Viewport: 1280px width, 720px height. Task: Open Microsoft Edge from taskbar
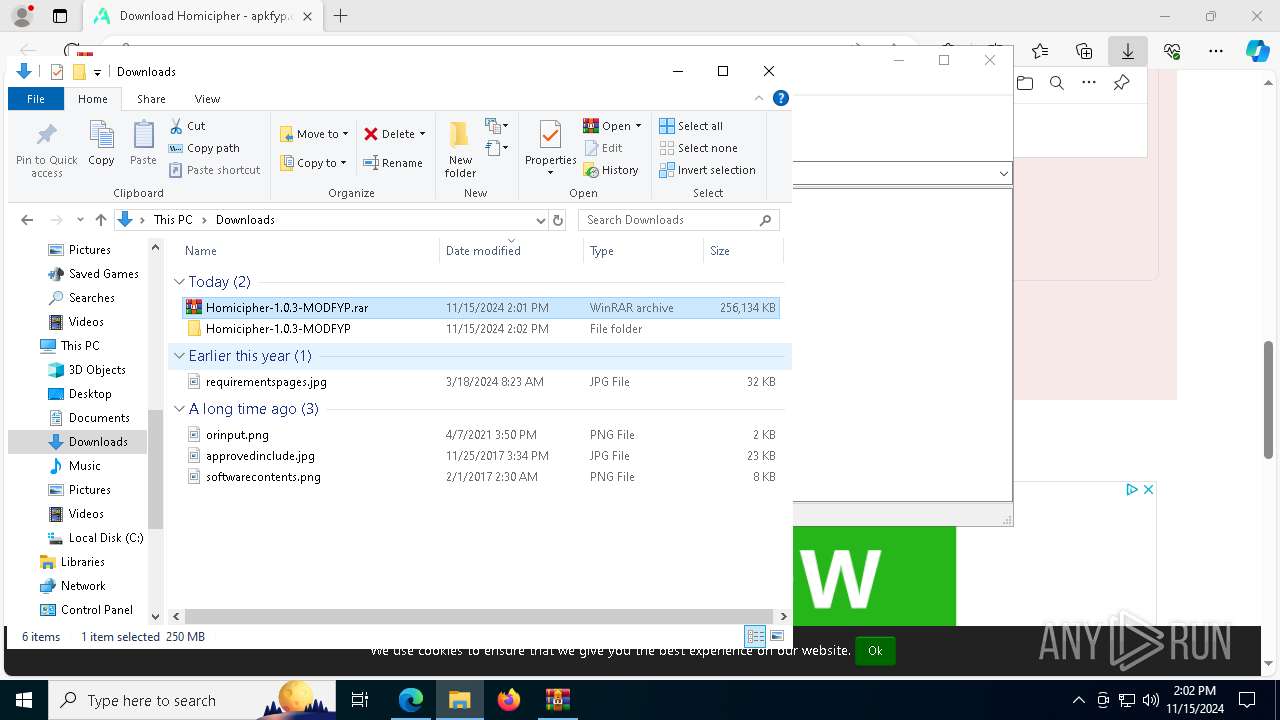411,700
